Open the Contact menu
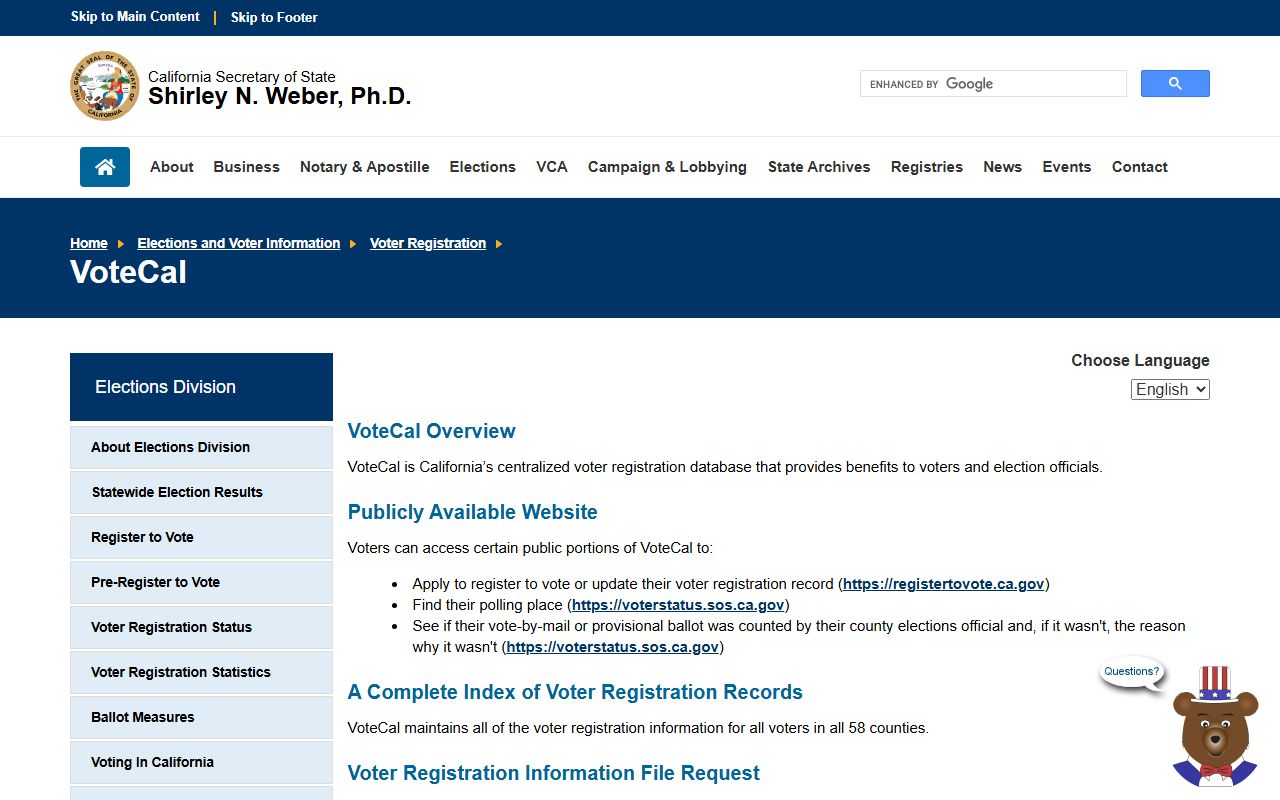 tap(1140, 167)
